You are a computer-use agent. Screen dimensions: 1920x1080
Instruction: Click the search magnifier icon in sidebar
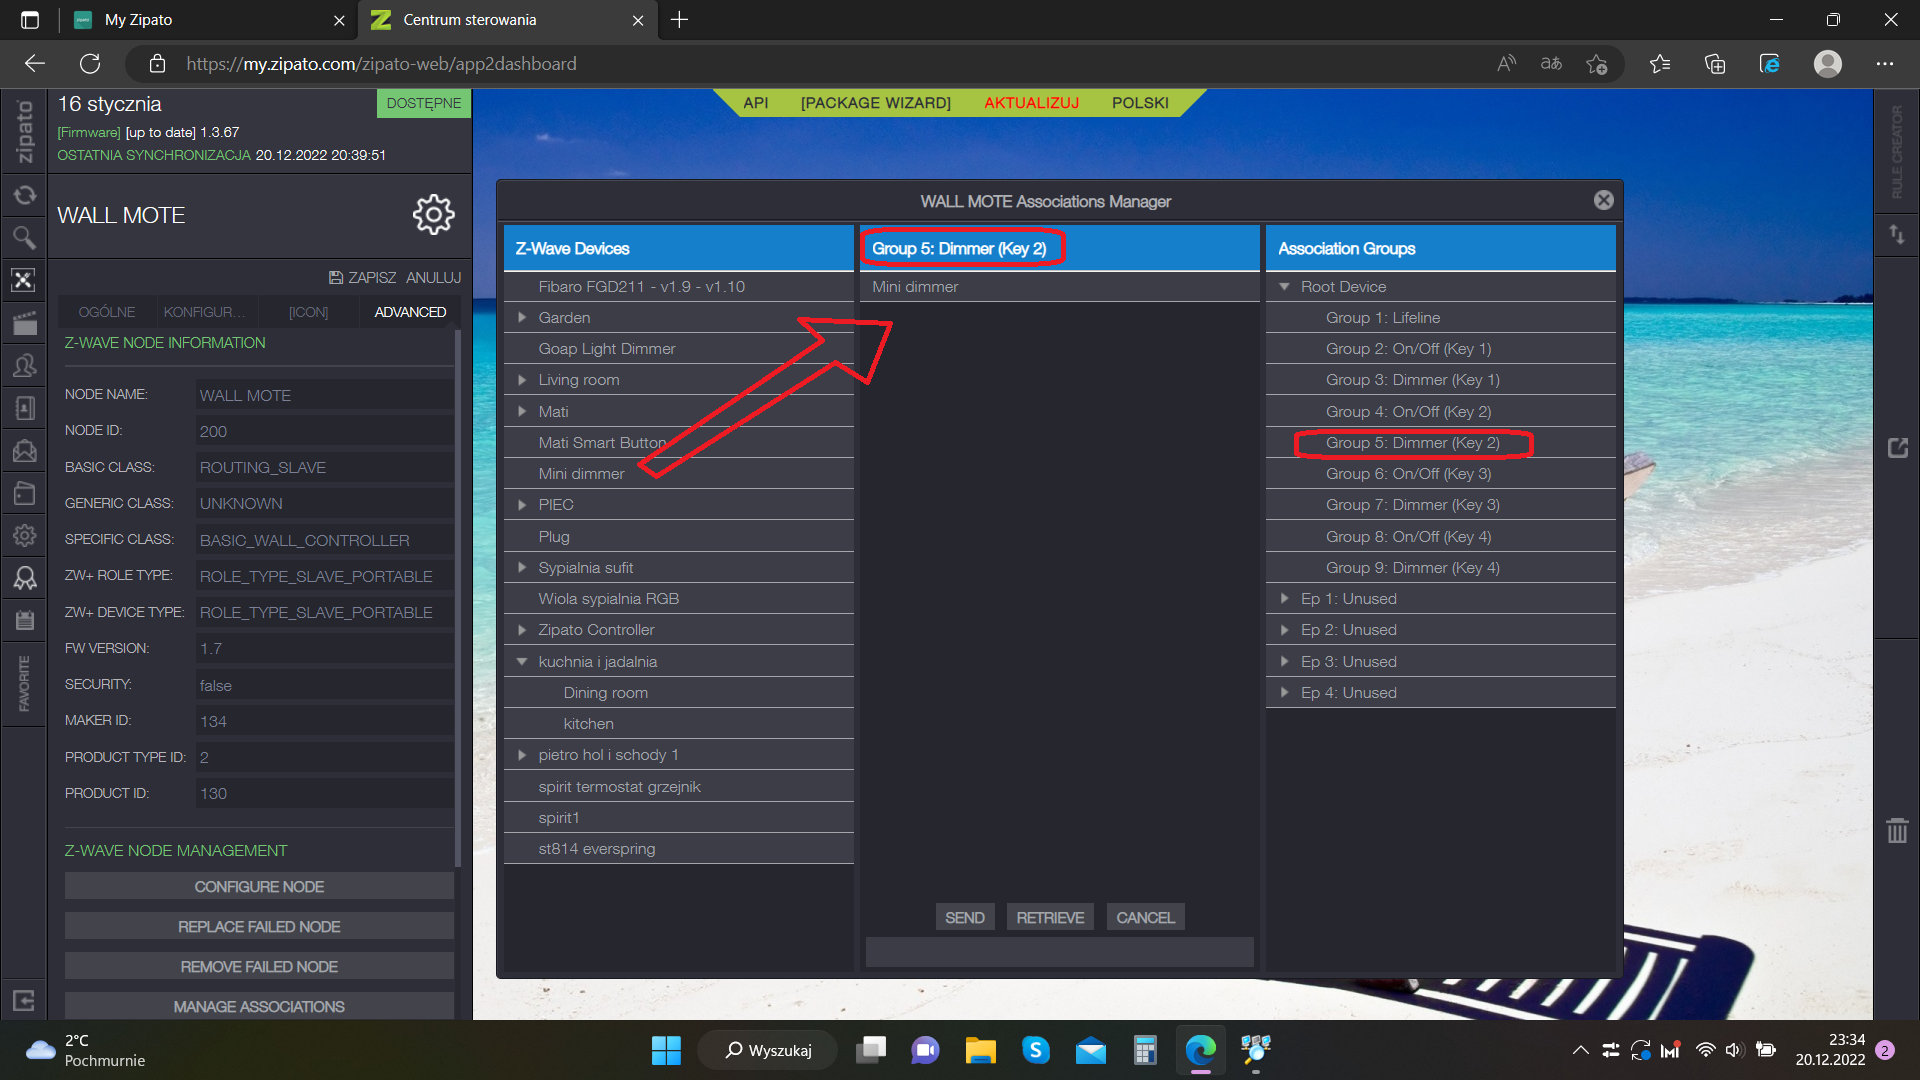(24, 237)
